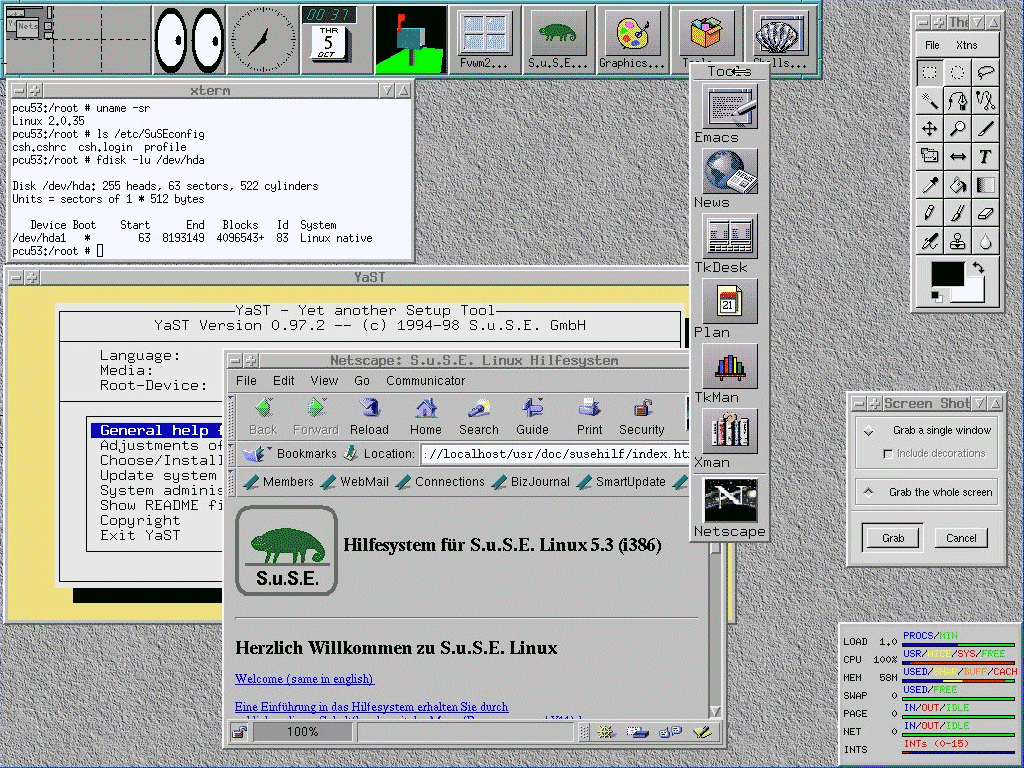This screenshot has width=1024, height=768.
Task: Click Cancel in the Screen Shot dialog
Action: (961, 538)
